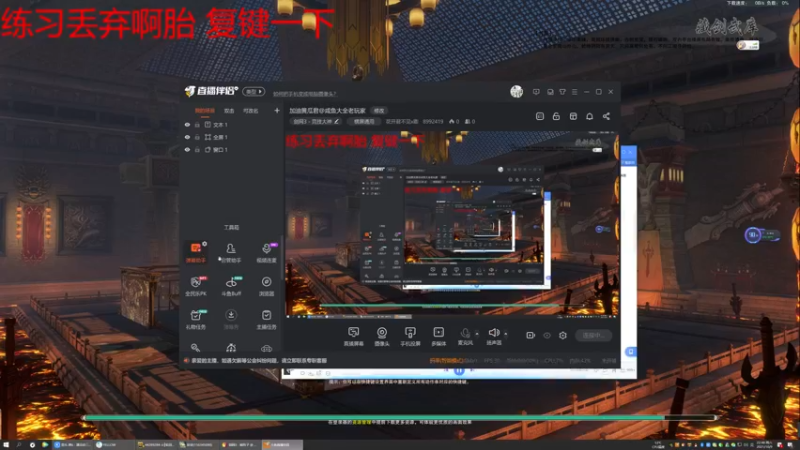
Task: Select the 全屏 1 source row
Action: pyautogui.click(x=232, y=137)
